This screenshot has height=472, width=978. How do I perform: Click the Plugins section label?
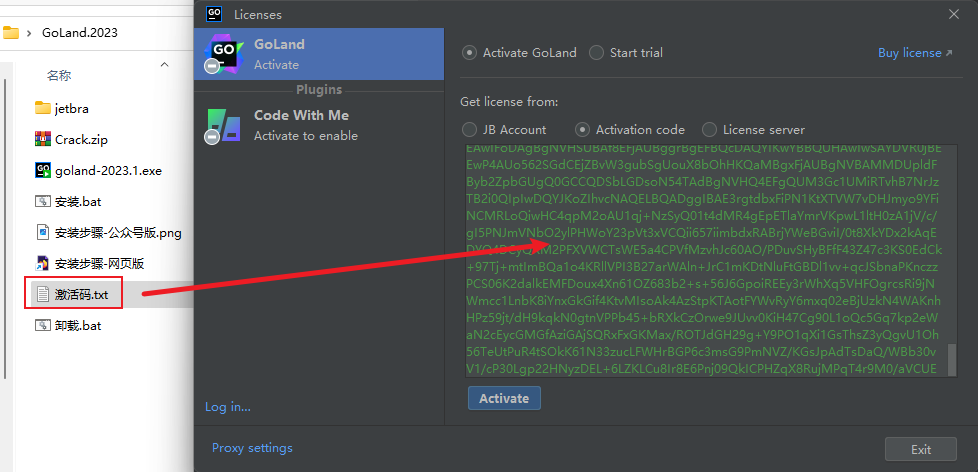point(319,90)
